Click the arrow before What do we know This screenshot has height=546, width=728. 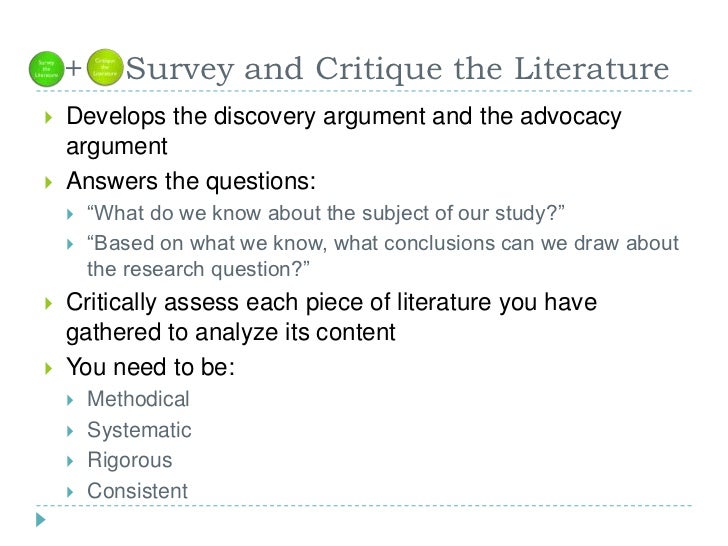tap(70, 214)
